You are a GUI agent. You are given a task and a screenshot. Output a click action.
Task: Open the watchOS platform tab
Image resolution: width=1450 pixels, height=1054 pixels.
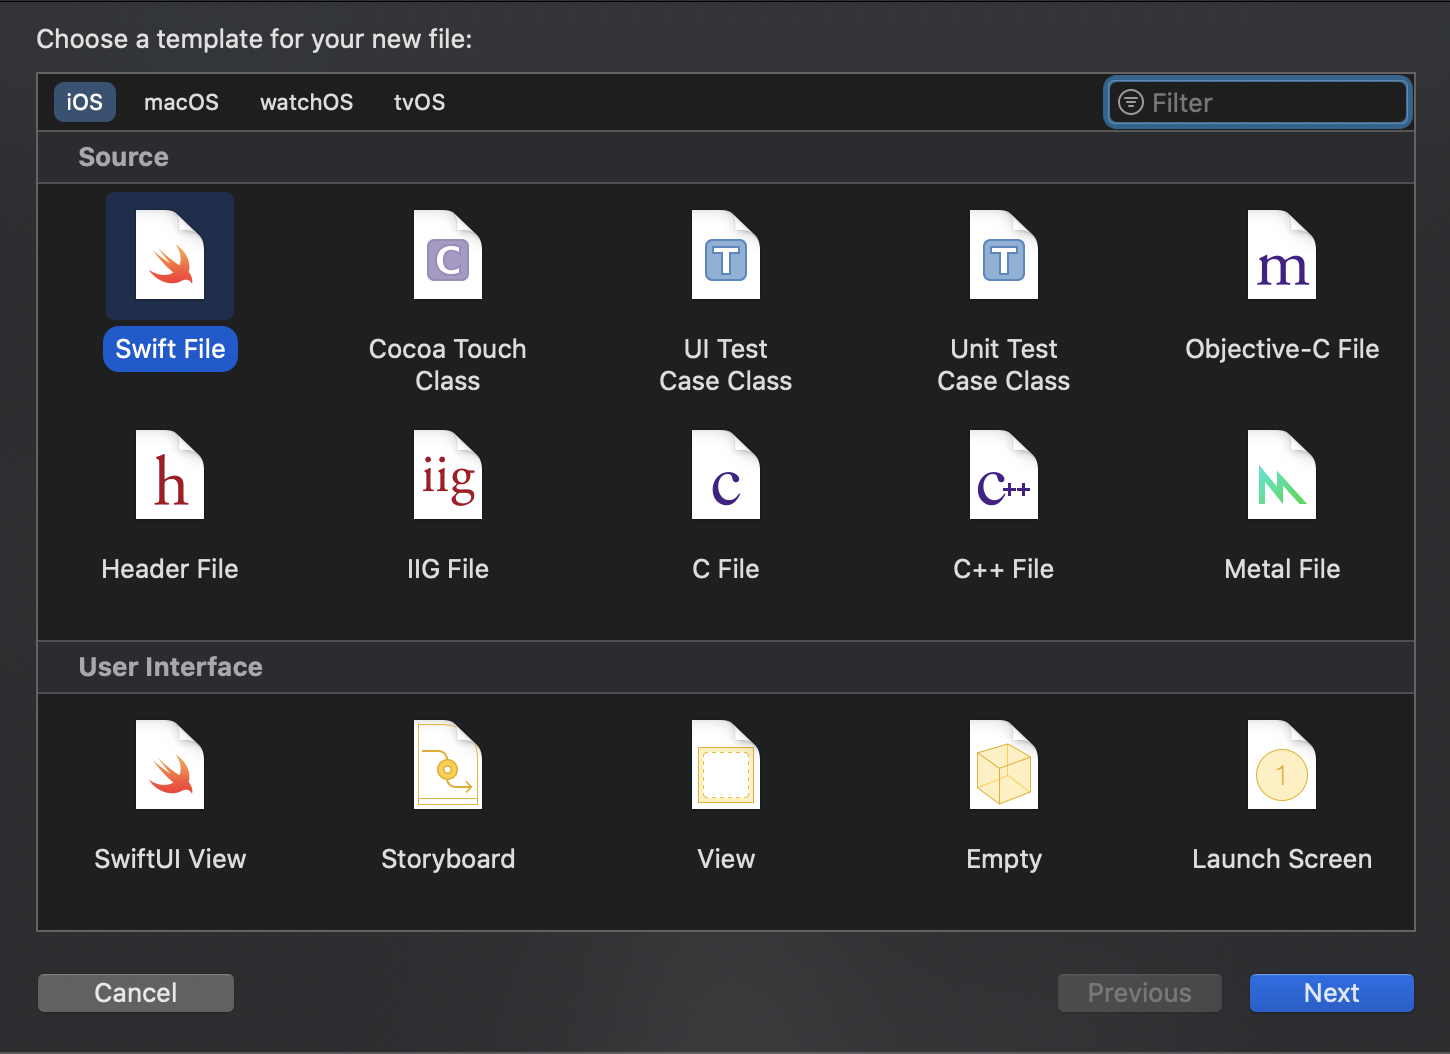(307, 102)
